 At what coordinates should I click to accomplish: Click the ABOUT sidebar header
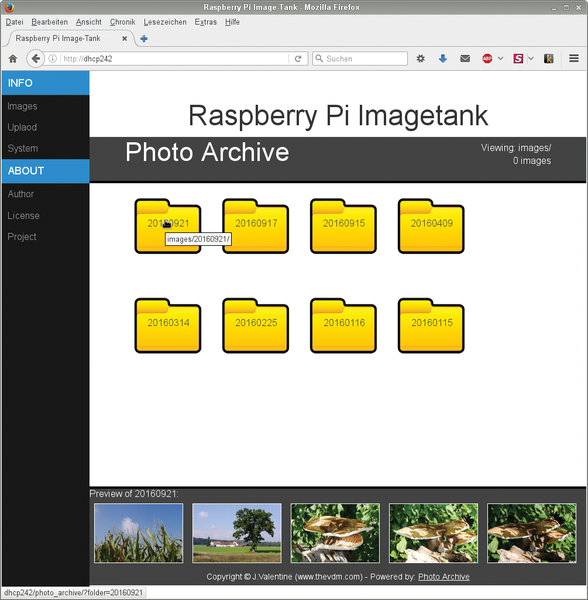point(46,171)
